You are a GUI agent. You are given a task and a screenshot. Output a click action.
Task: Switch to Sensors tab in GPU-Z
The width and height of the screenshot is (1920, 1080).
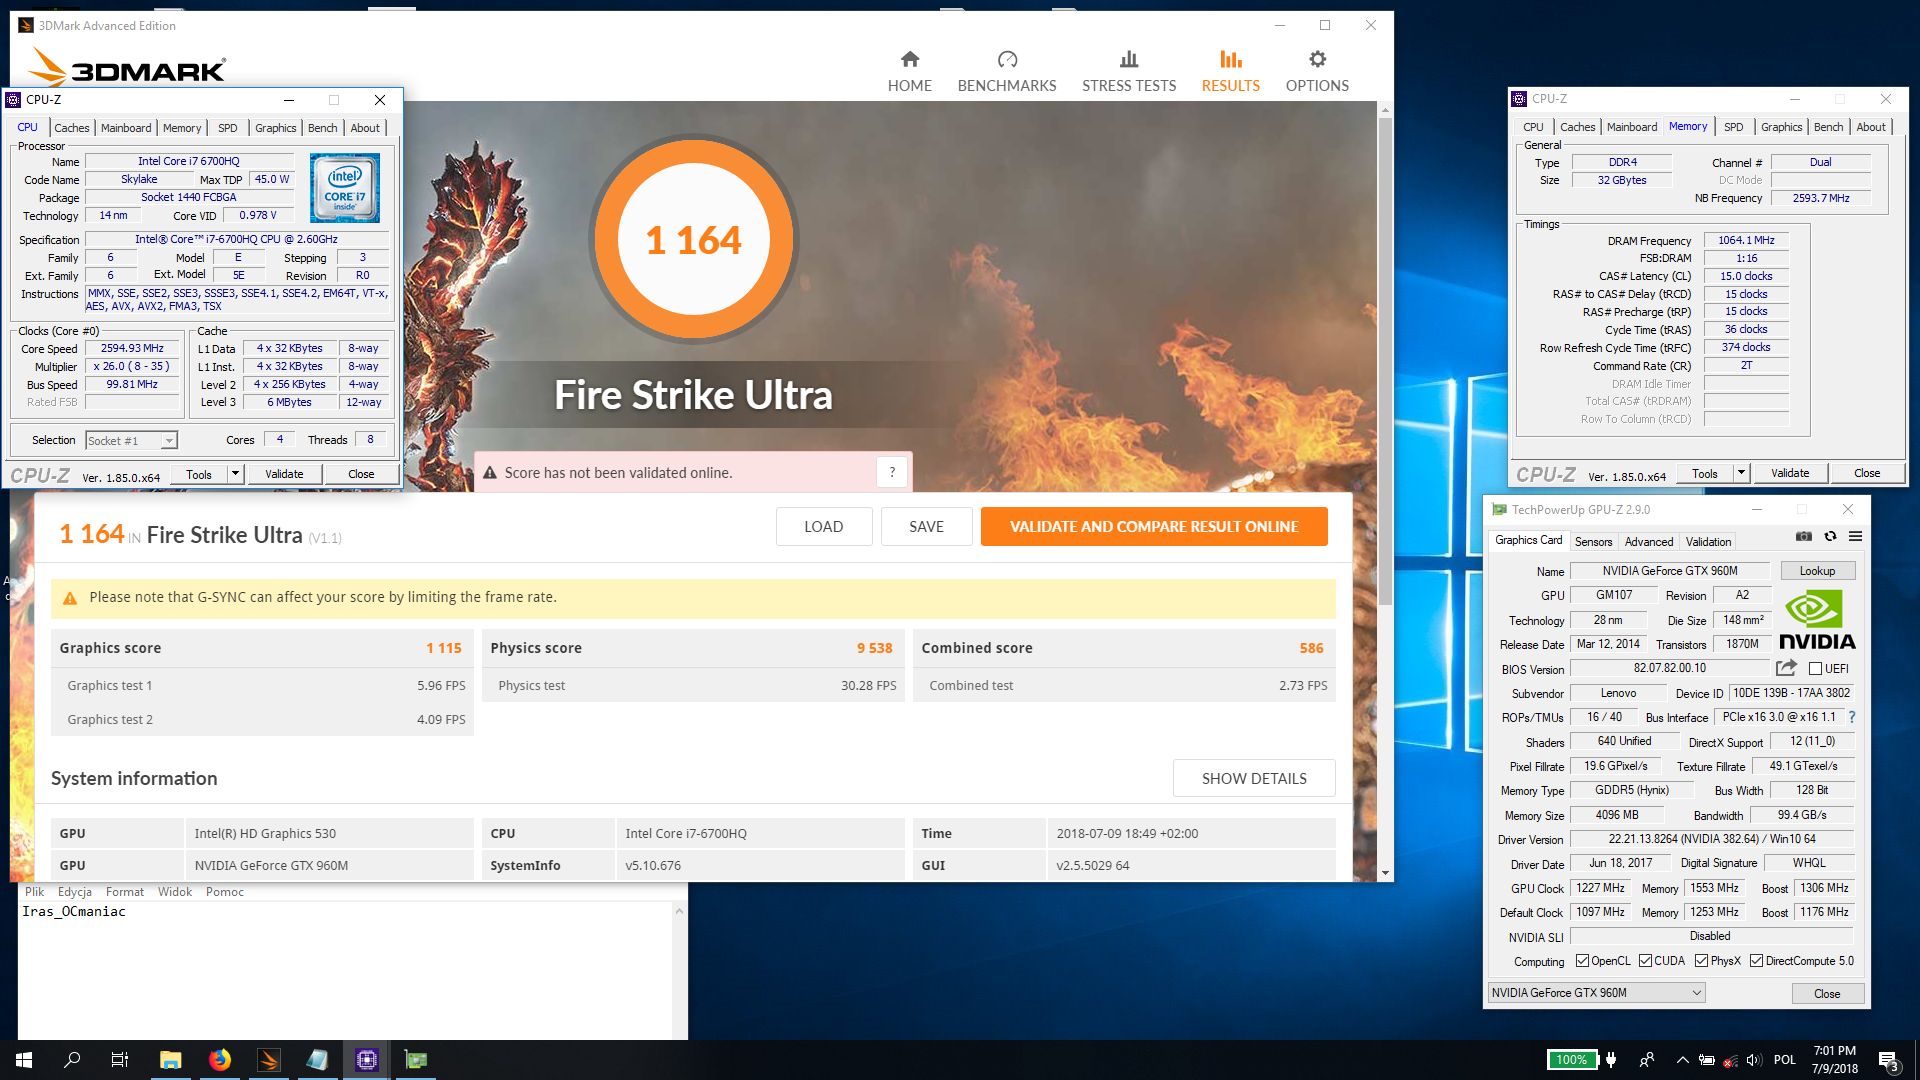[x=1593, y=541]
